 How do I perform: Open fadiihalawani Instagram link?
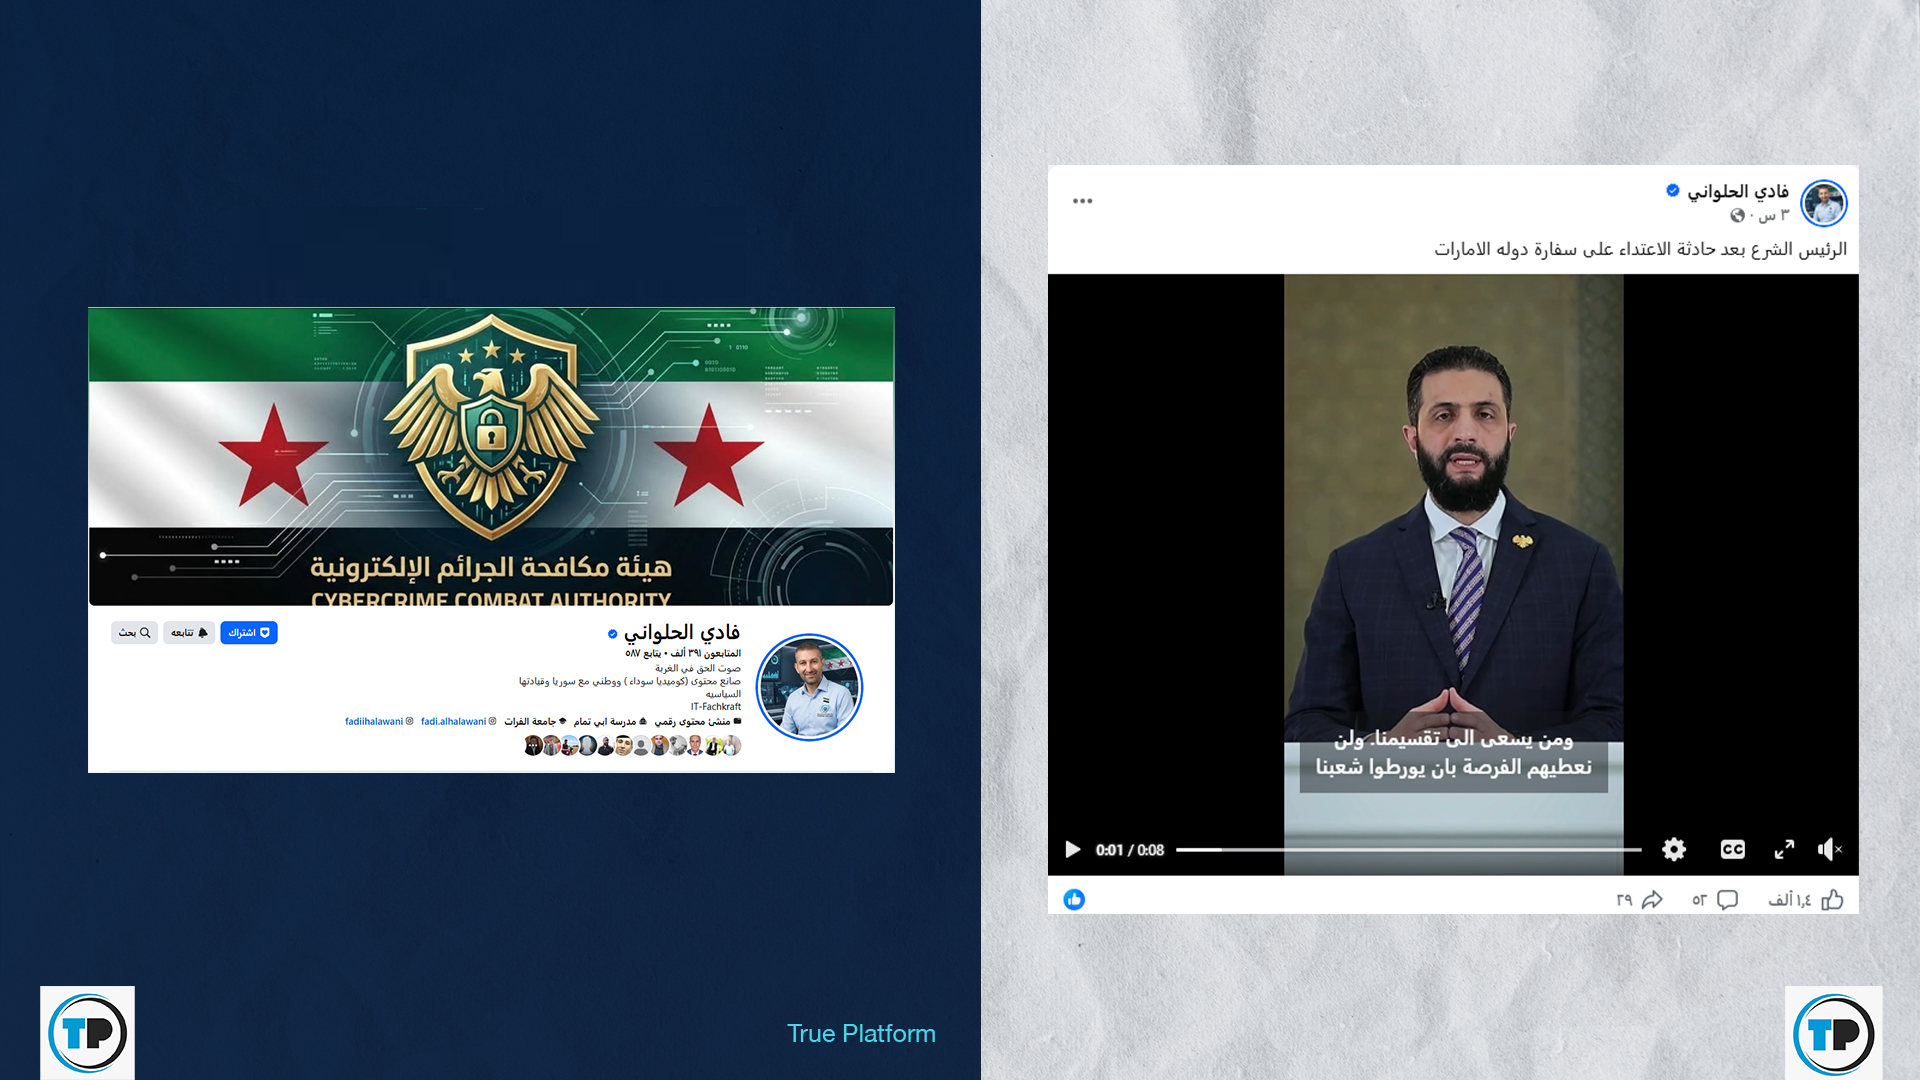(374, 722)
